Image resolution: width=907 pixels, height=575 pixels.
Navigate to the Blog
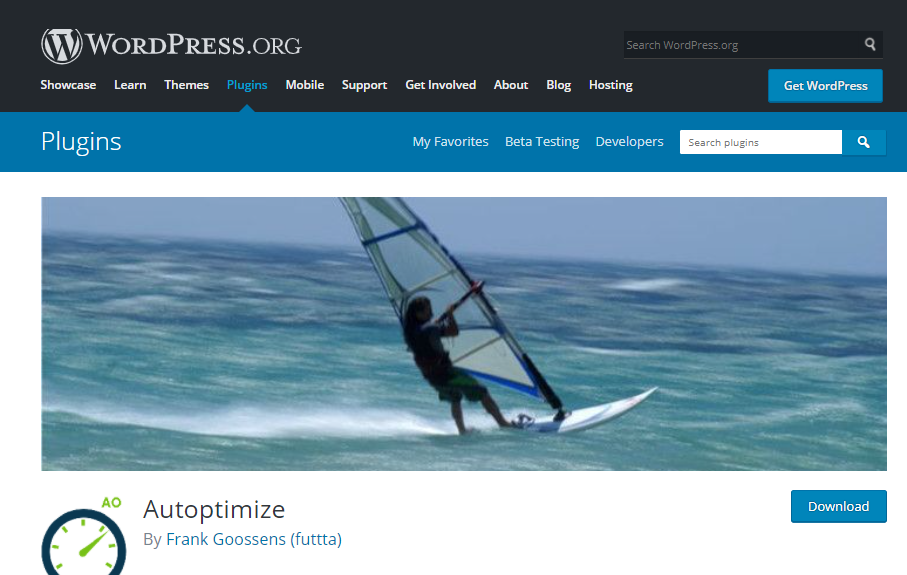pos(559,85)
